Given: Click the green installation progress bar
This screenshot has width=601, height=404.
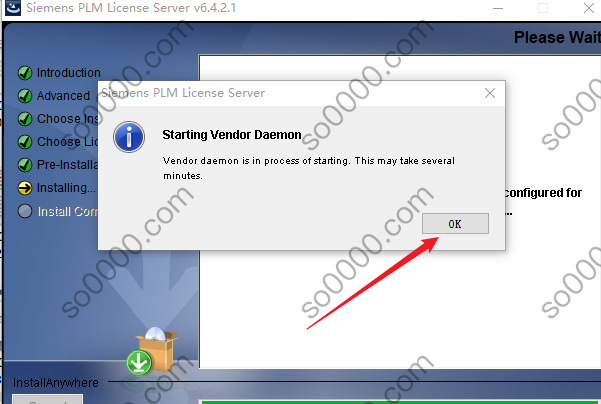Looking at the screenshot, I should tap(401, 402).
